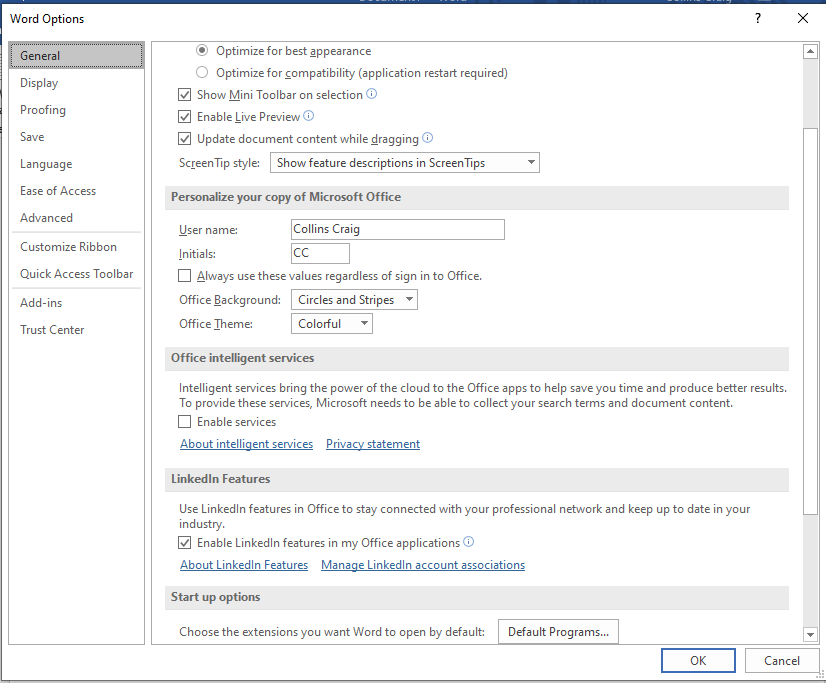Click info icon after Update document content while dragging
826x683 pixels.
coord(428,138)
